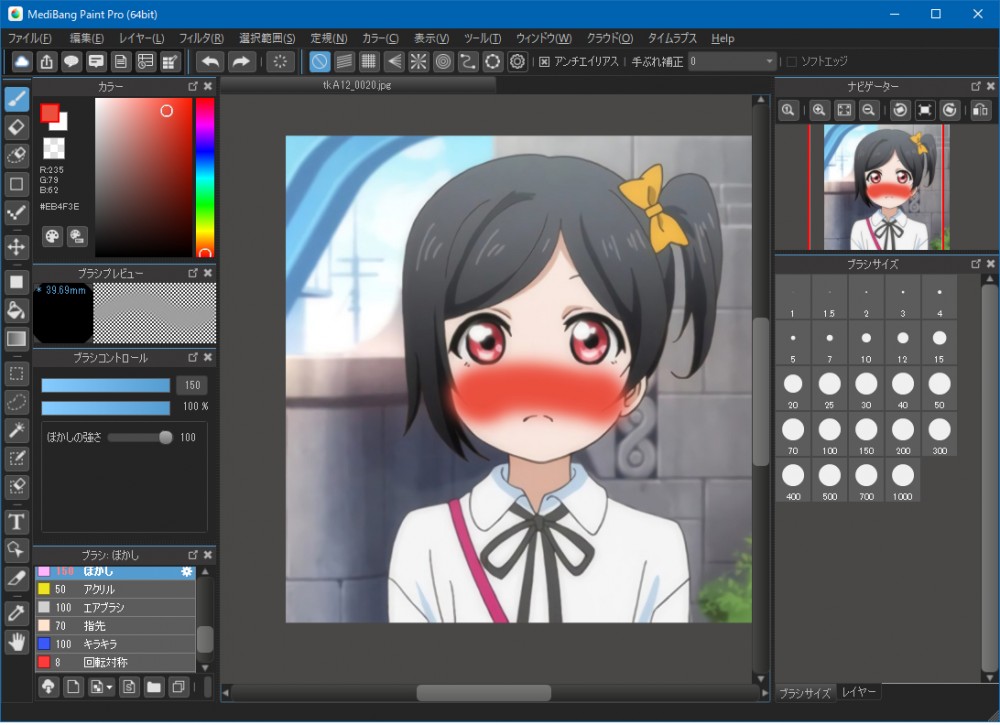Redo the undone action
This screenshot has height=725, width=1000.
pyautogui.click(x=241, y=62)
